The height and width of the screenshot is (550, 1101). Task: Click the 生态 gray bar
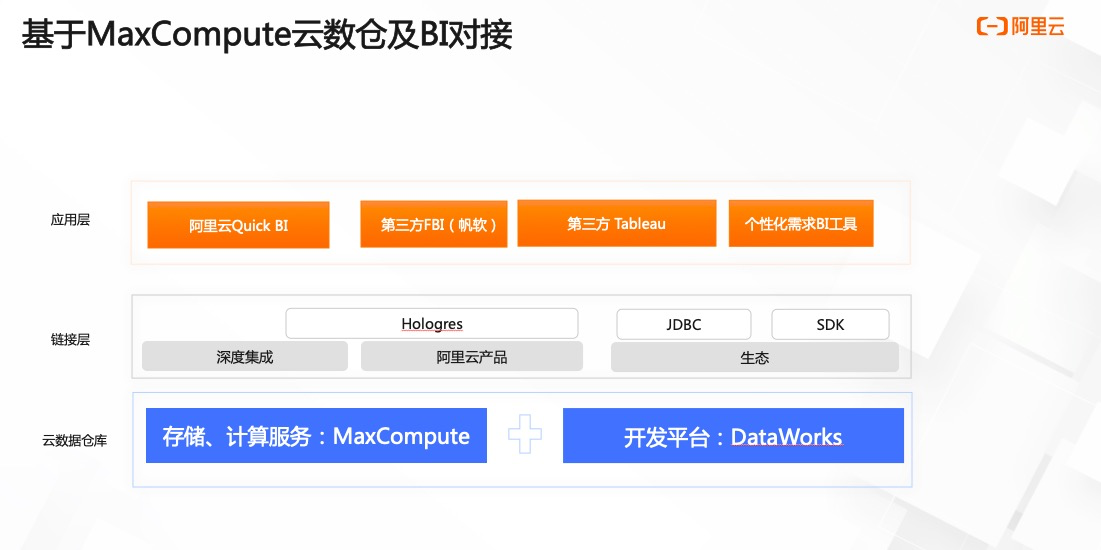[x=755, y=357]
